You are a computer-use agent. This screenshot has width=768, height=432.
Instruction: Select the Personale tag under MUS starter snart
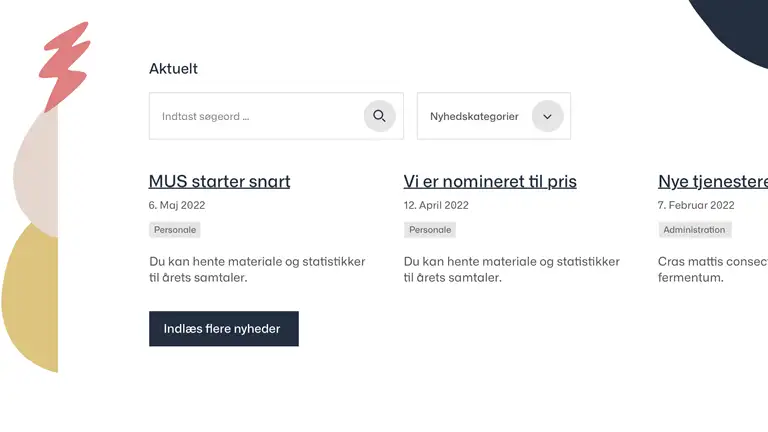(x=175, y=230)
